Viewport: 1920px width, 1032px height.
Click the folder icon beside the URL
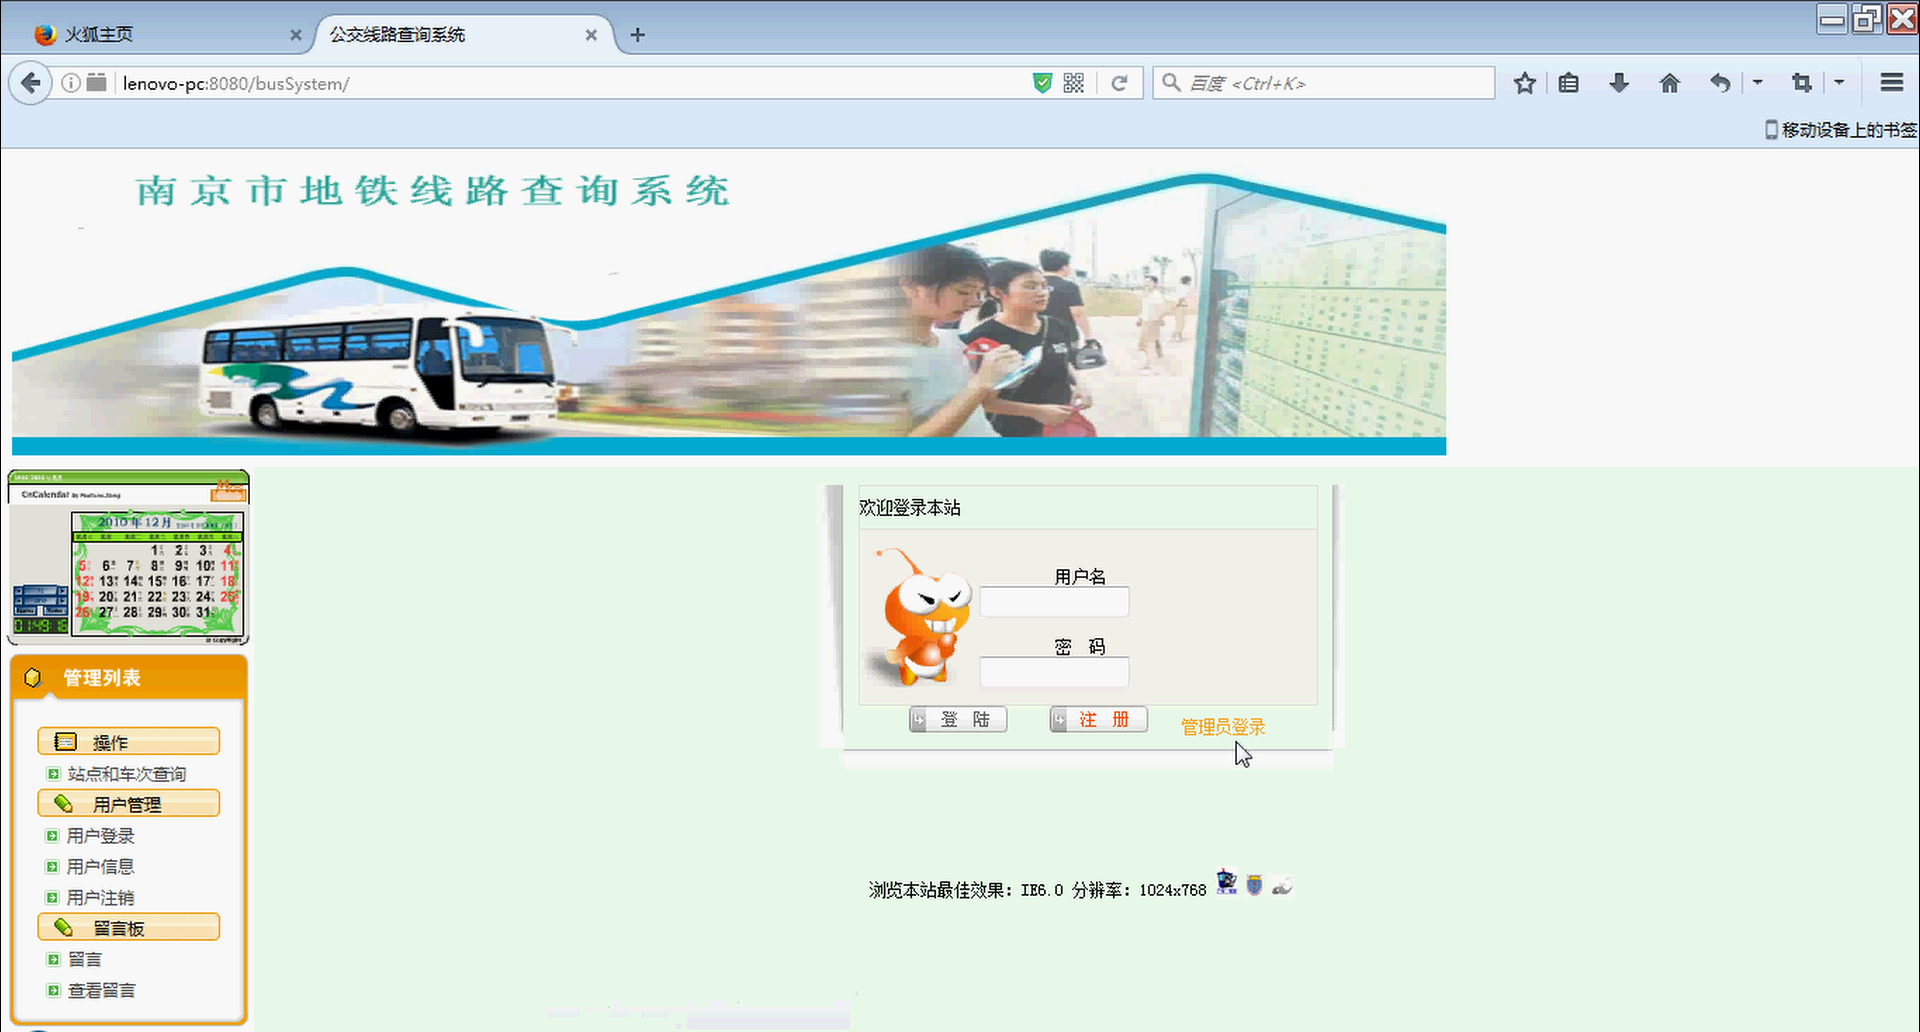click(96, 83)
